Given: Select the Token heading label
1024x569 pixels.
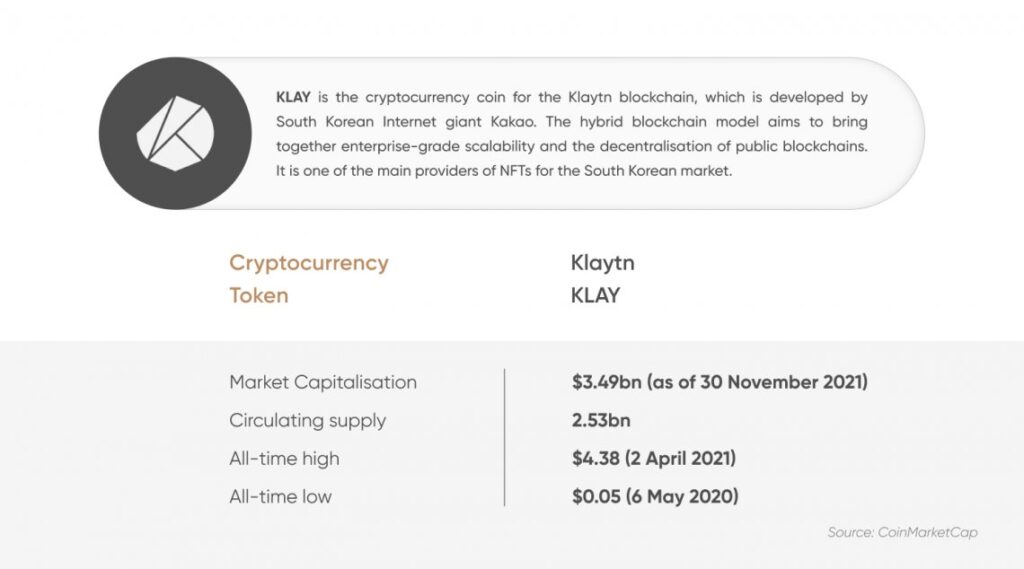Looking at the screenshot, I should coord(258,295).
